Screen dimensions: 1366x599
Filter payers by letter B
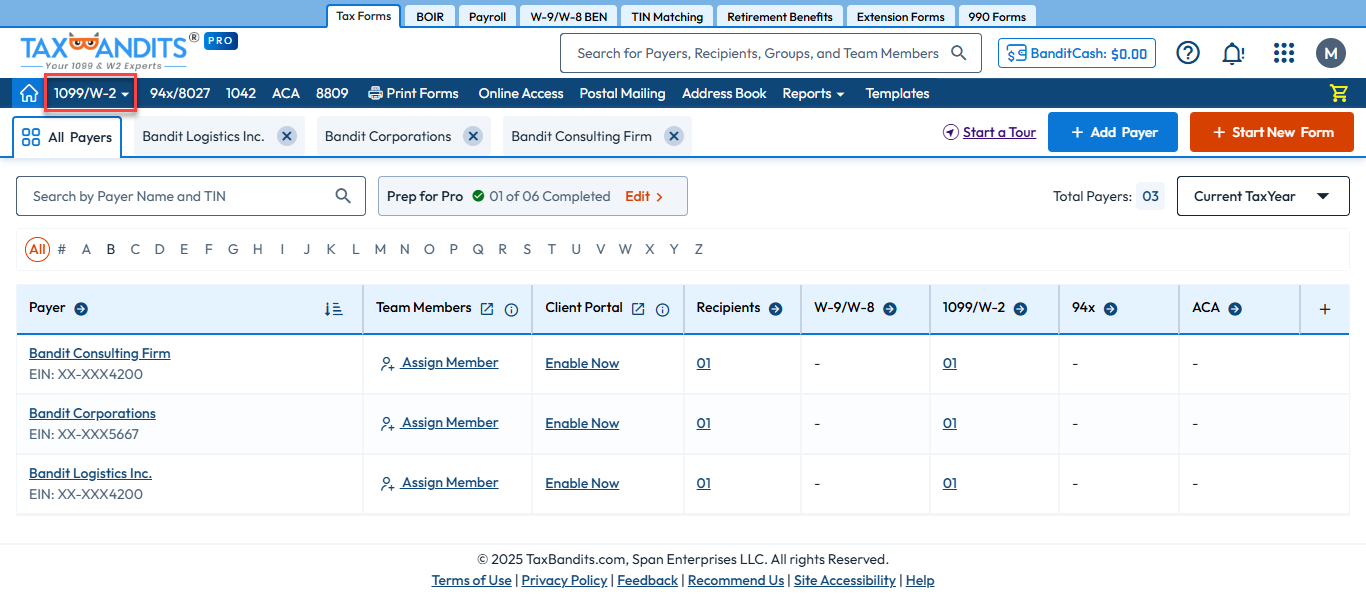[111, 249]
